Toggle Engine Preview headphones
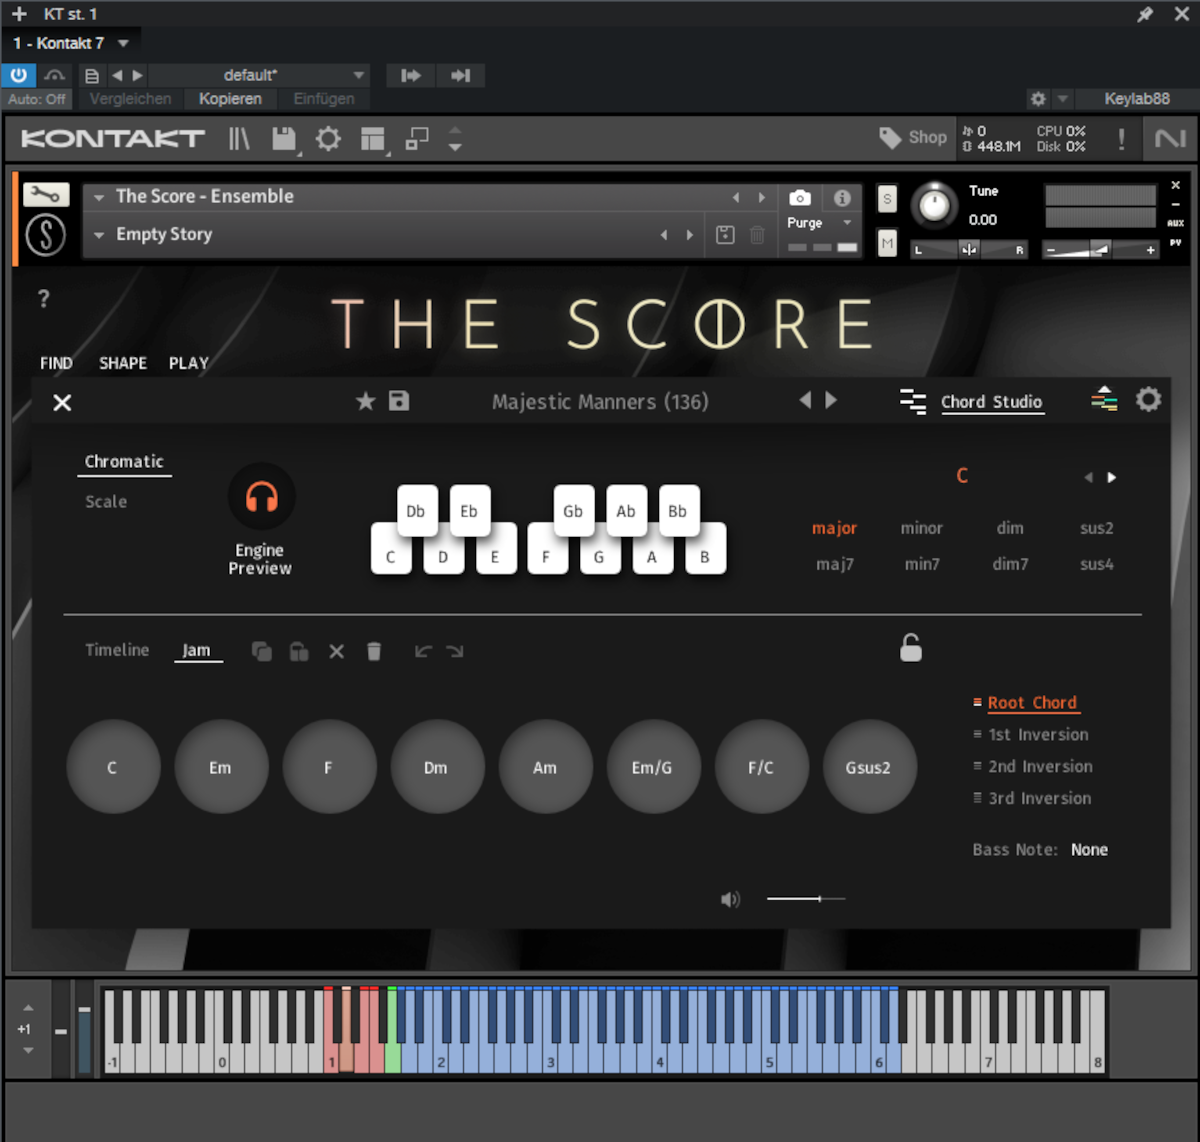The width and height of the screenshot is (1200, 1142). tap(261, 496)
